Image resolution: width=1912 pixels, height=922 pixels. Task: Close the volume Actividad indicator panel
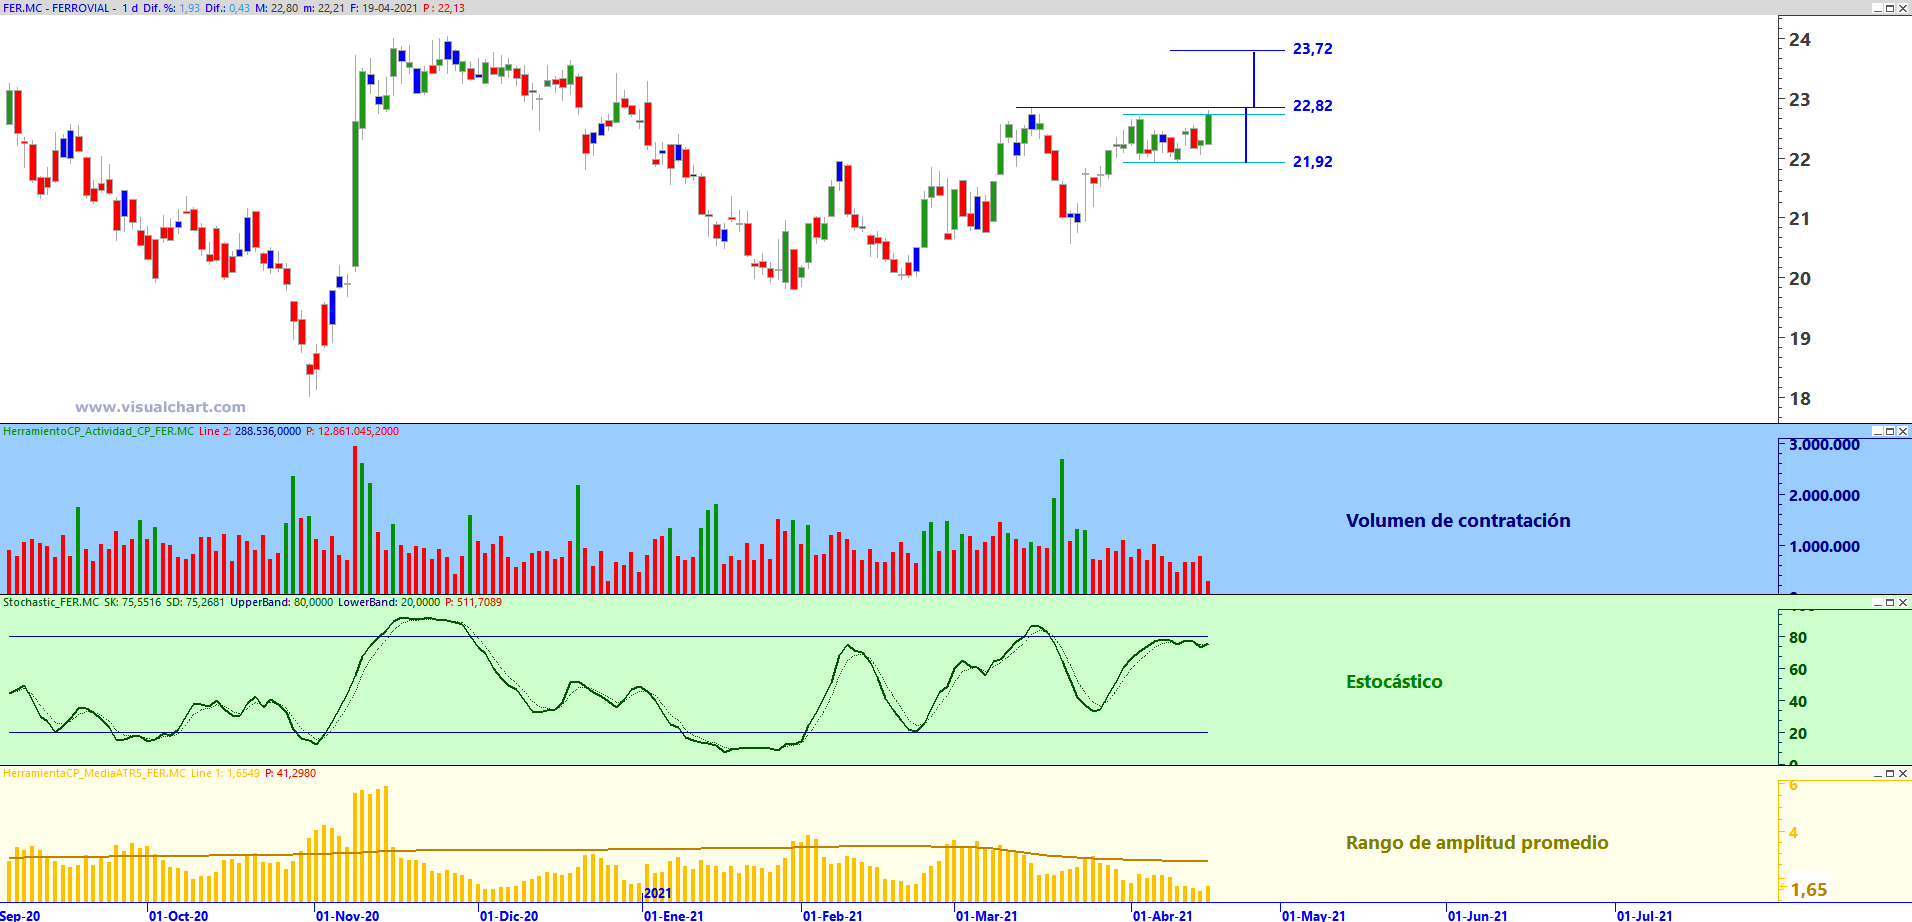pyautogui.click(x=1903, y=431)
